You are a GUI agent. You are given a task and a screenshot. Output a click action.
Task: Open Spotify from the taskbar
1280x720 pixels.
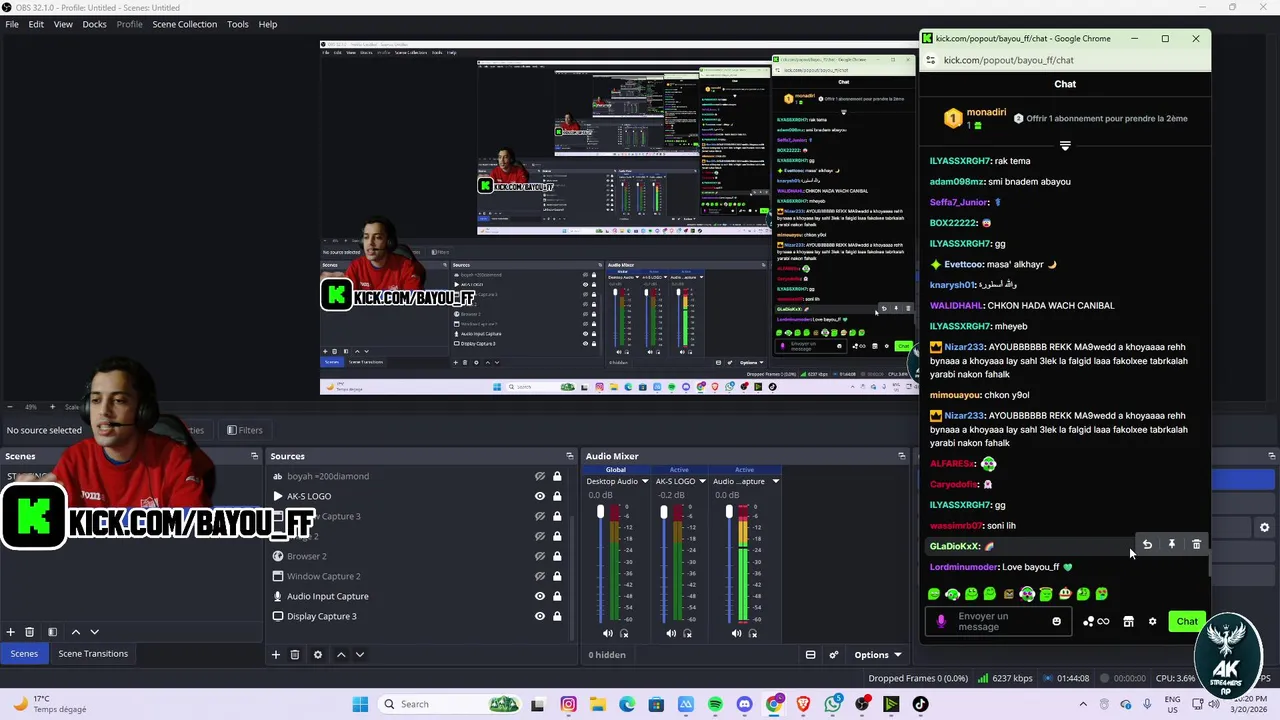[x=715, y=704]
